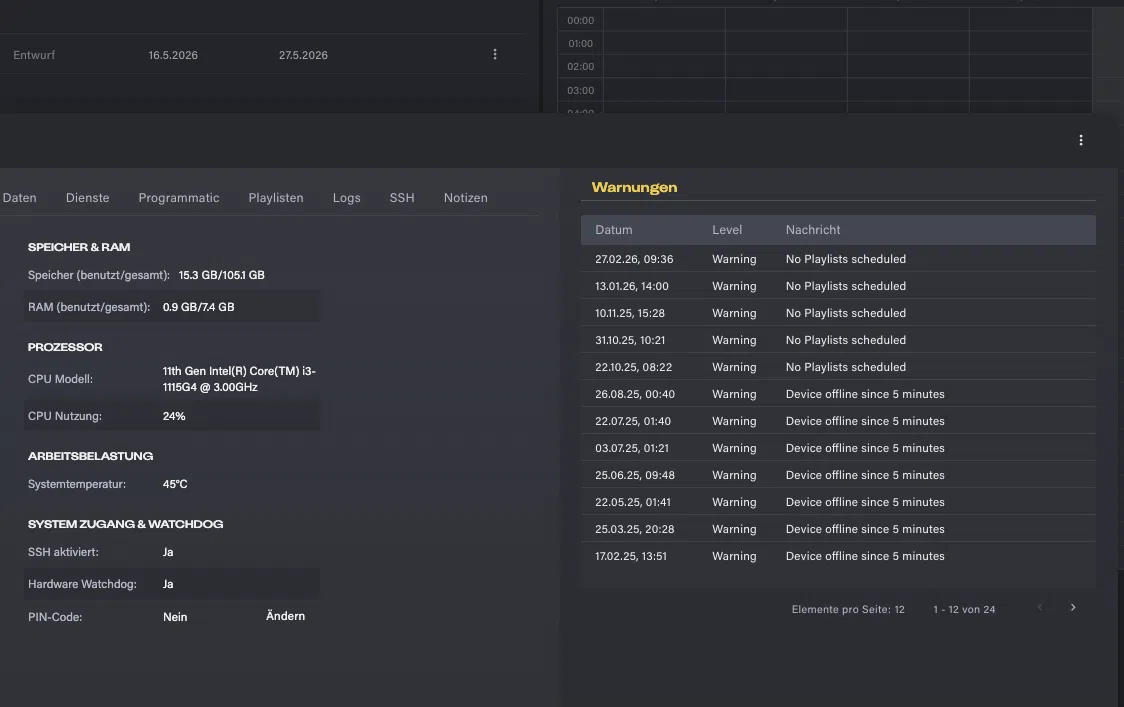This screenshot has height=707, width=1124.
Task: Click the 03:00 schedule time label
Action: (581, 90)
